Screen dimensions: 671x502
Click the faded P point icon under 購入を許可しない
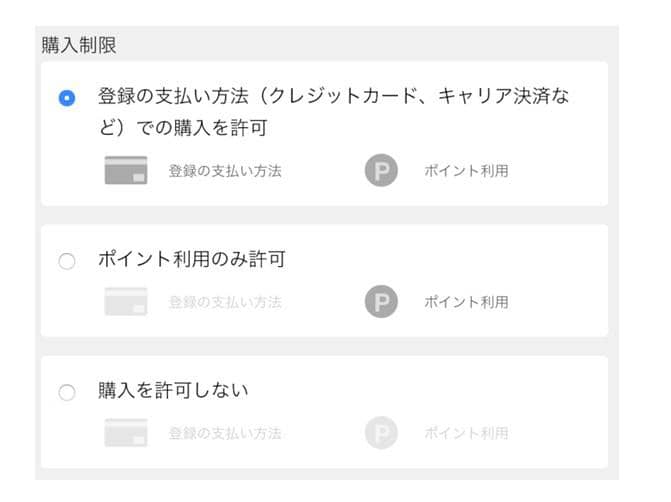pyautogui.click(x=381, y=433)
